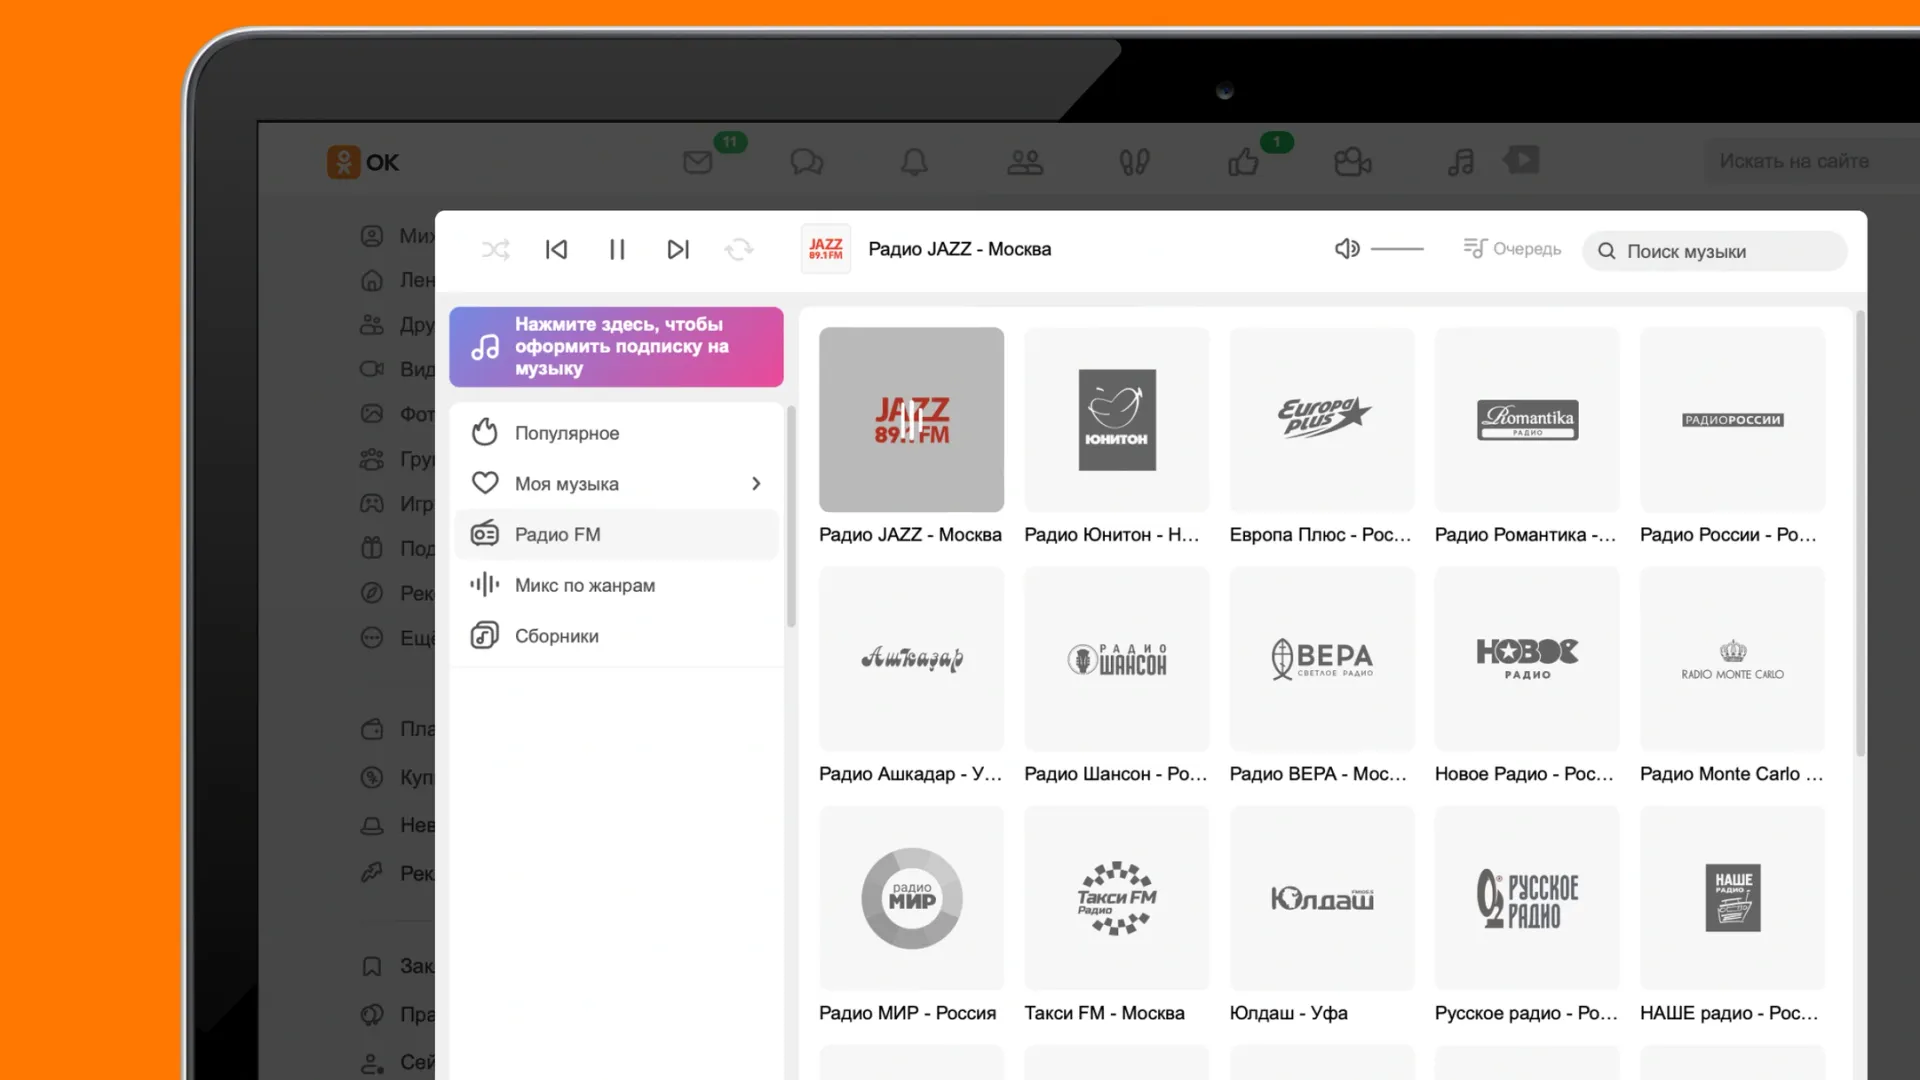Play the Радио МИР station
Image resolution: width=1920 pixels, height=1080 pixels.
coord(911,898)
